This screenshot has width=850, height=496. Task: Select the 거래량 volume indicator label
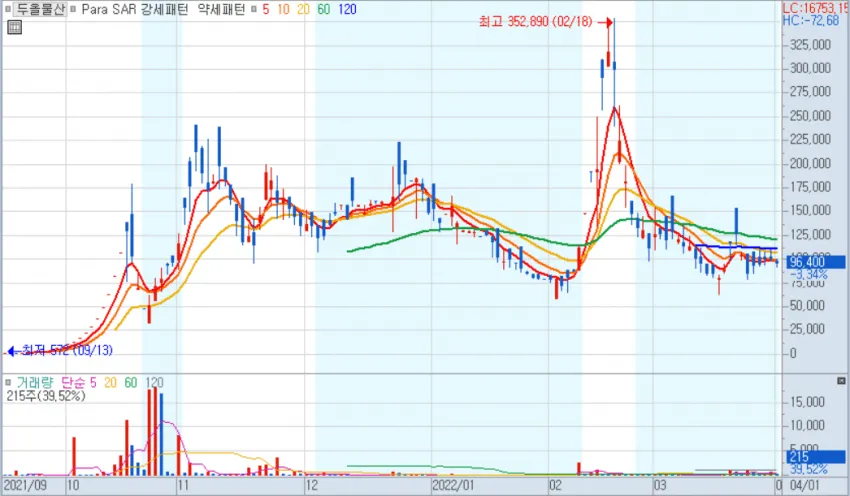pos(35,383)
